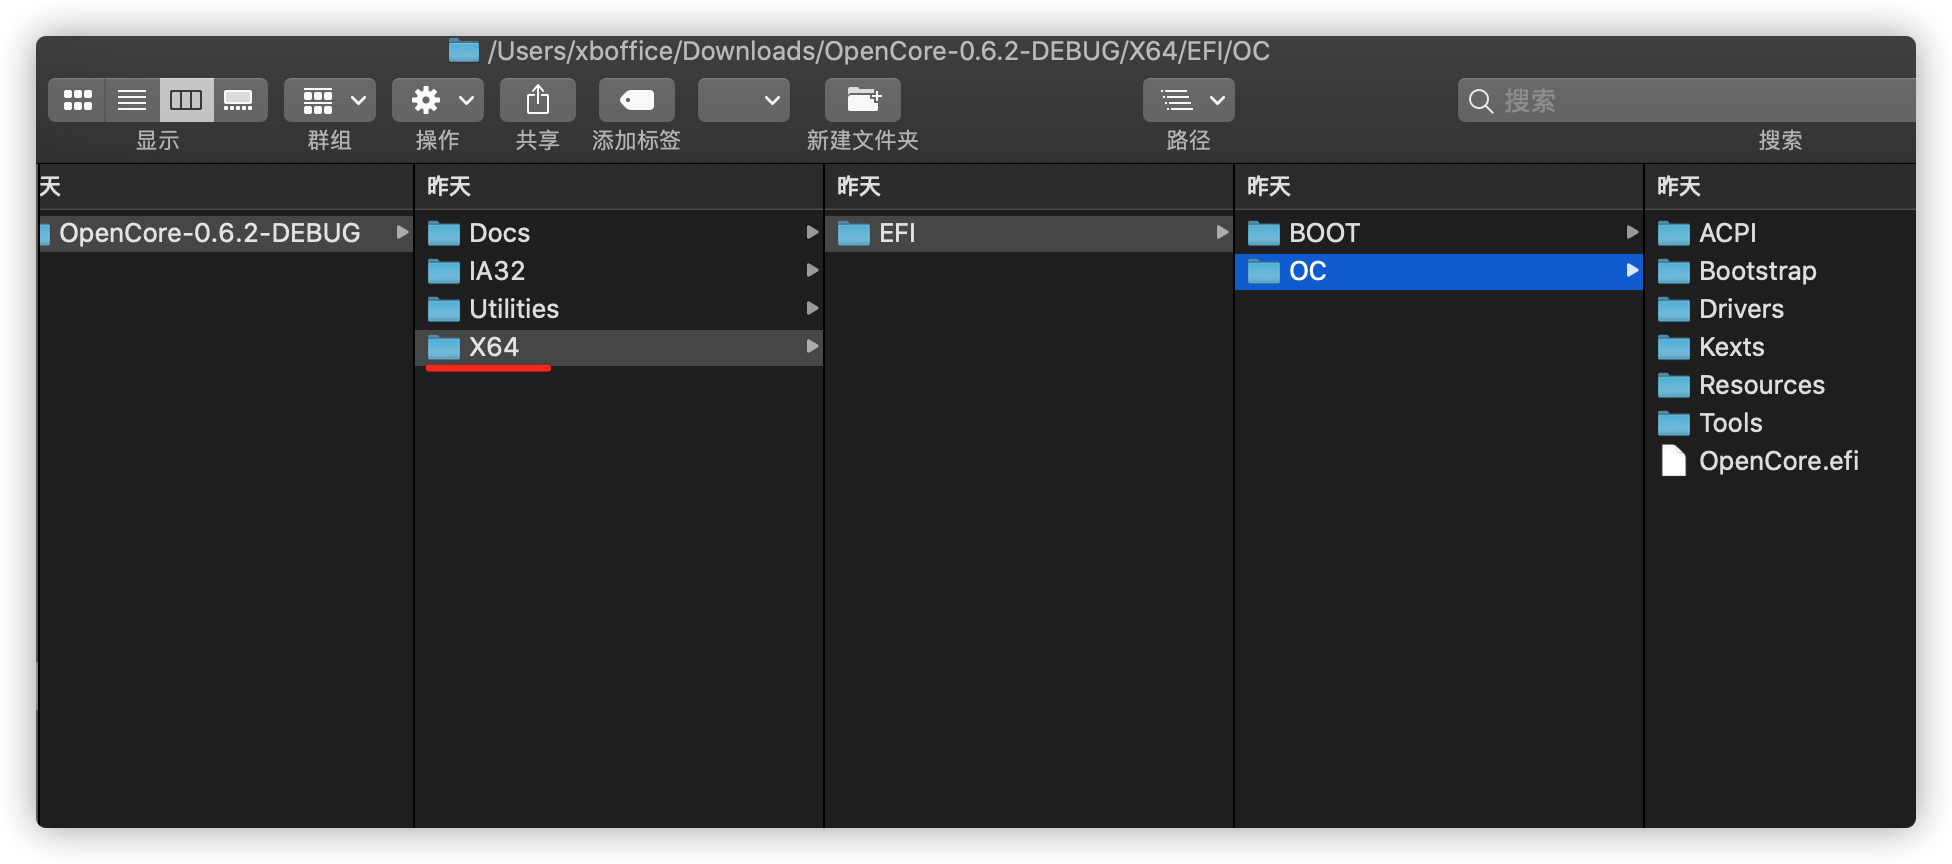The image size is (1952, 864).
Task: Click the OC folder icon
Action: click(1264, 272)
